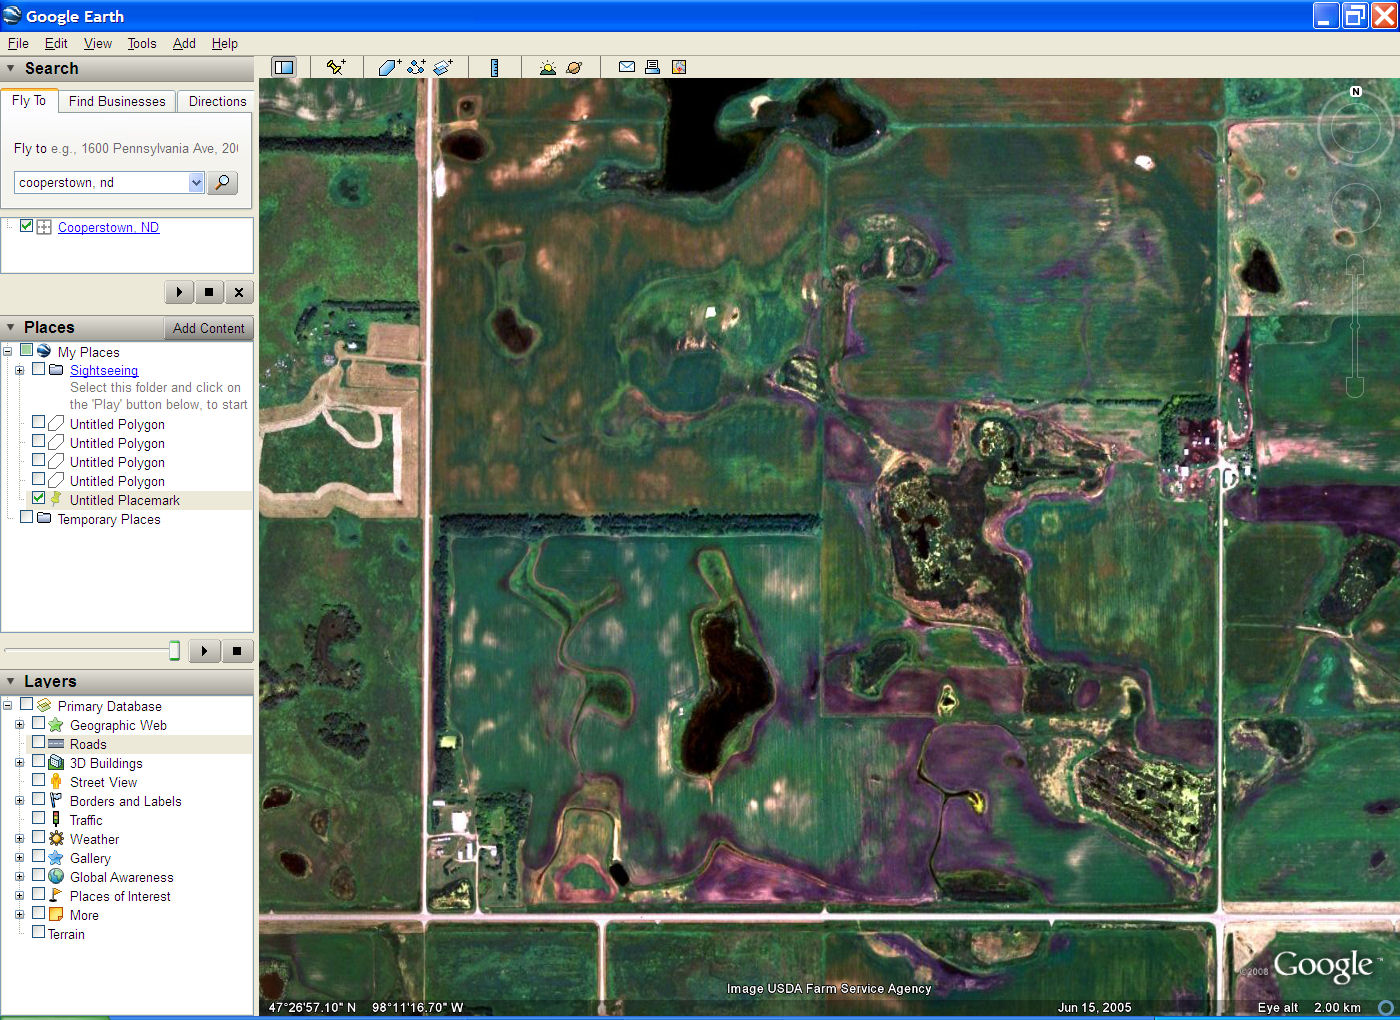Uncheck the Untitled Placemark checkbox
The image size is (1400, 1020).
(38, 498)
